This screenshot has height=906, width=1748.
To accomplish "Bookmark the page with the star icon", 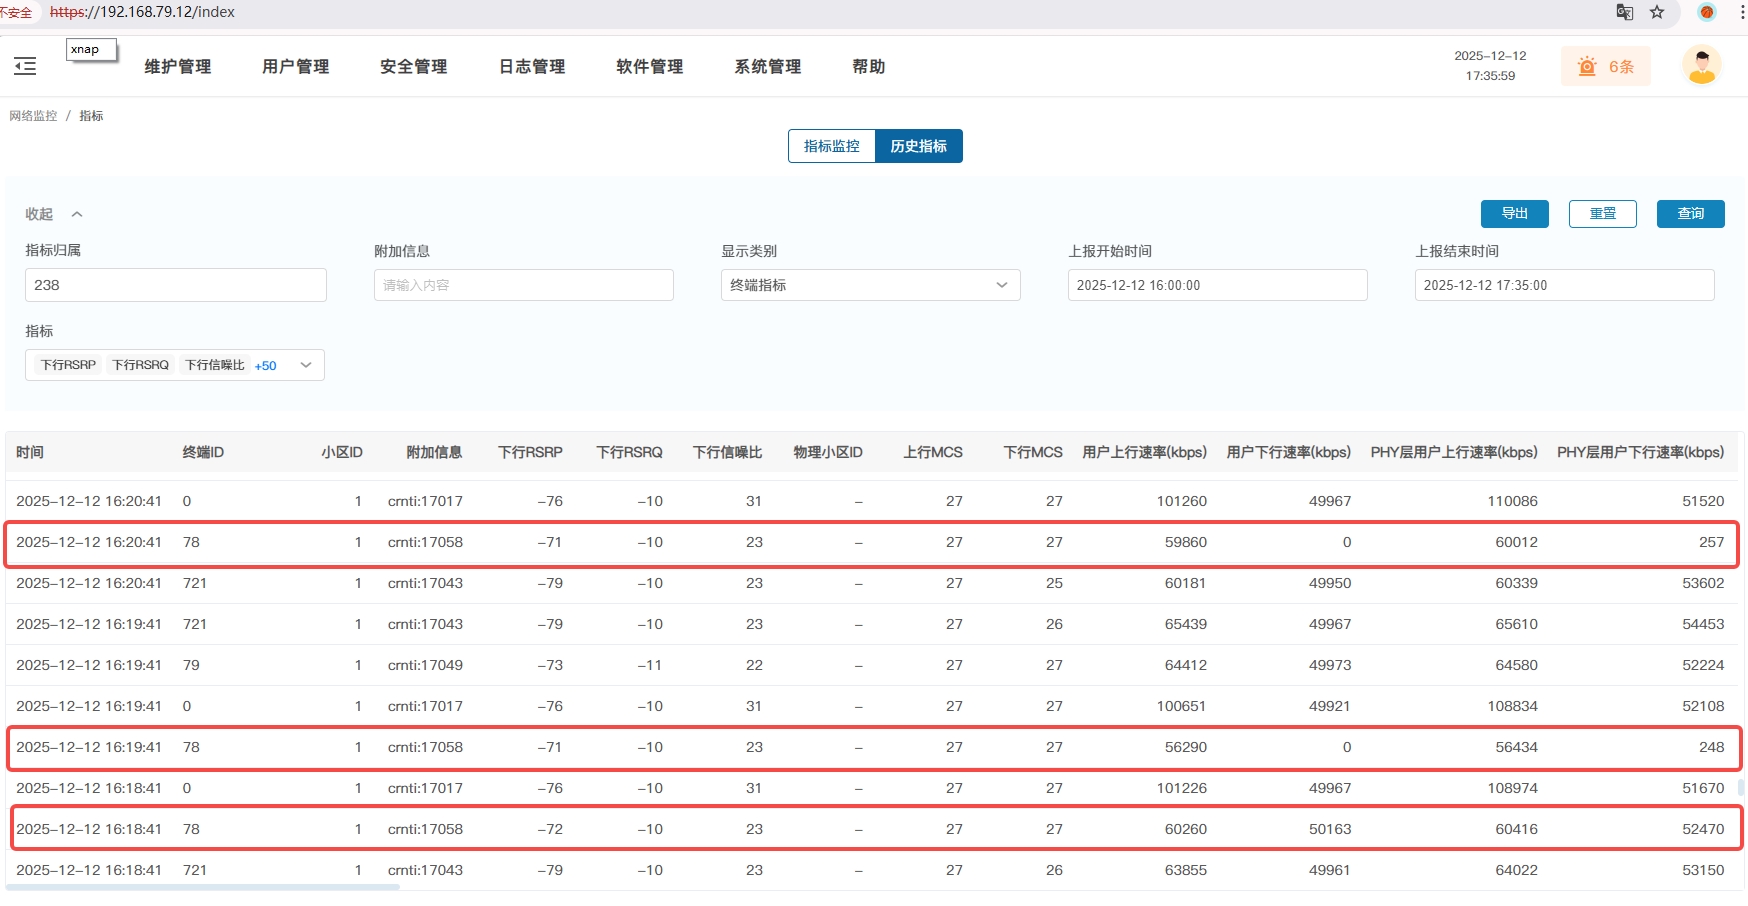I will pos(1657,12).
